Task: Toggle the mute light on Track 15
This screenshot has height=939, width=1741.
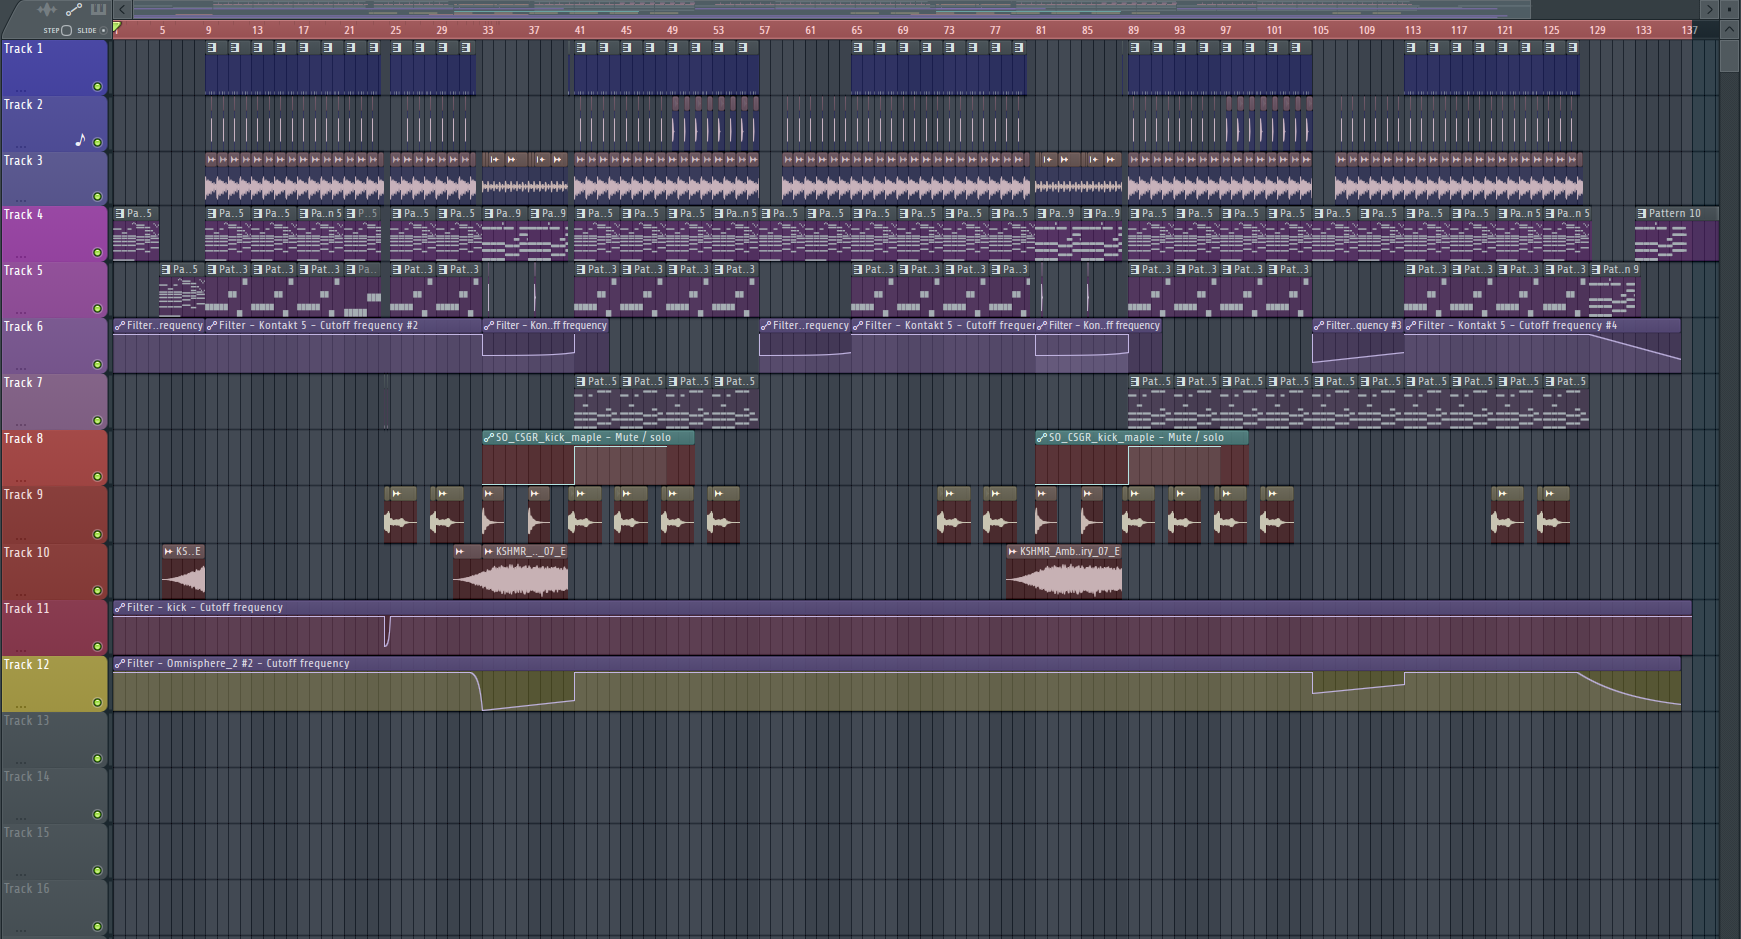Action: [x=97, y=870]
